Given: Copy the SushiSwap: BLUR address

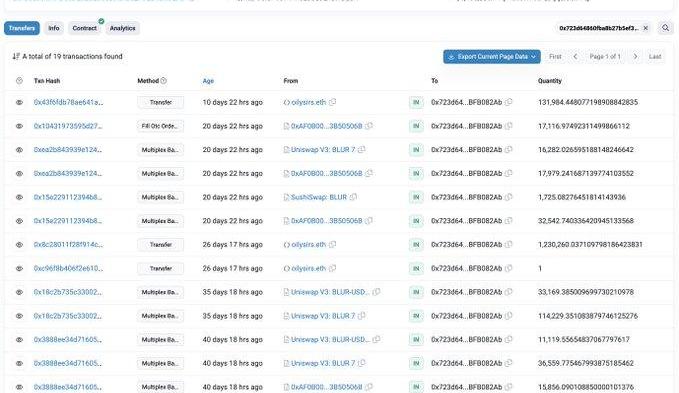Looking at the screenshot, I should [x=353, y=197].
